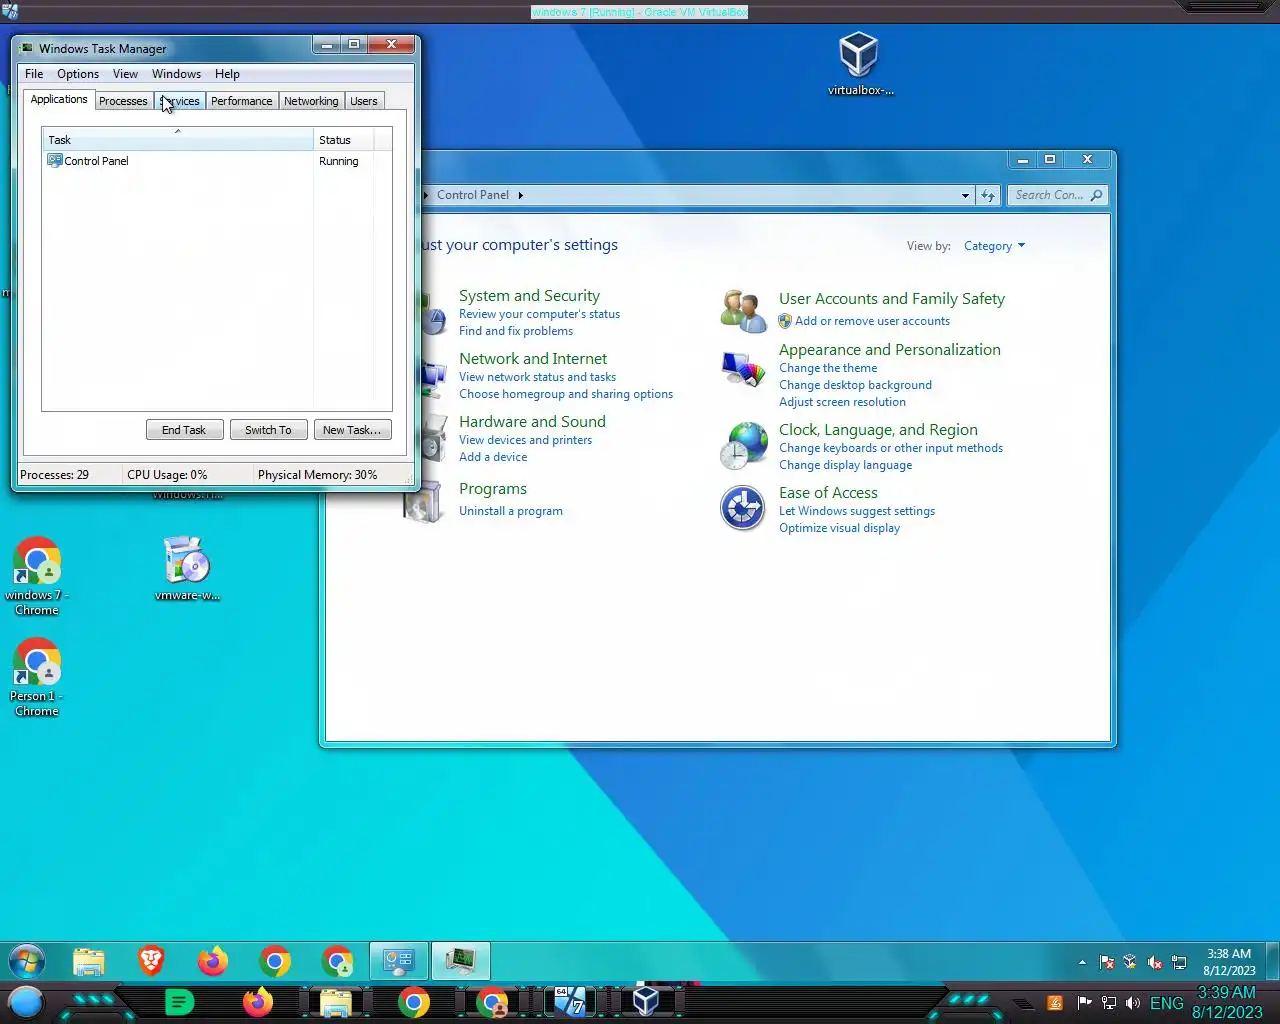
Task: Click the Action Center flag in guest tray
Action: pos(1107,962)
